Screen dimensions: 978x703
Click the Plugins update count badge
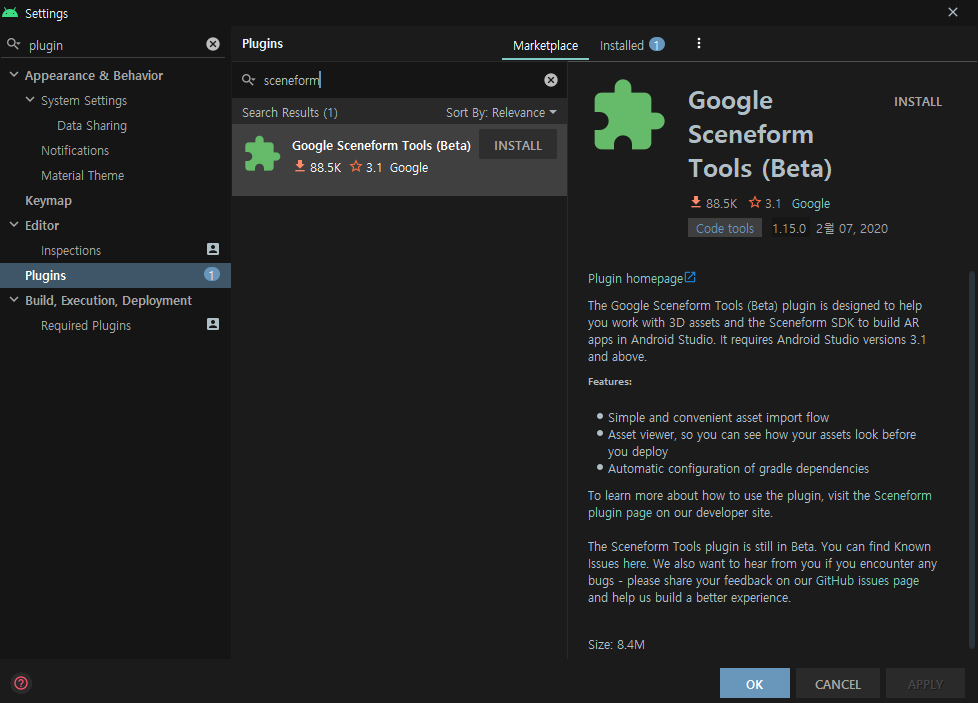212,274
